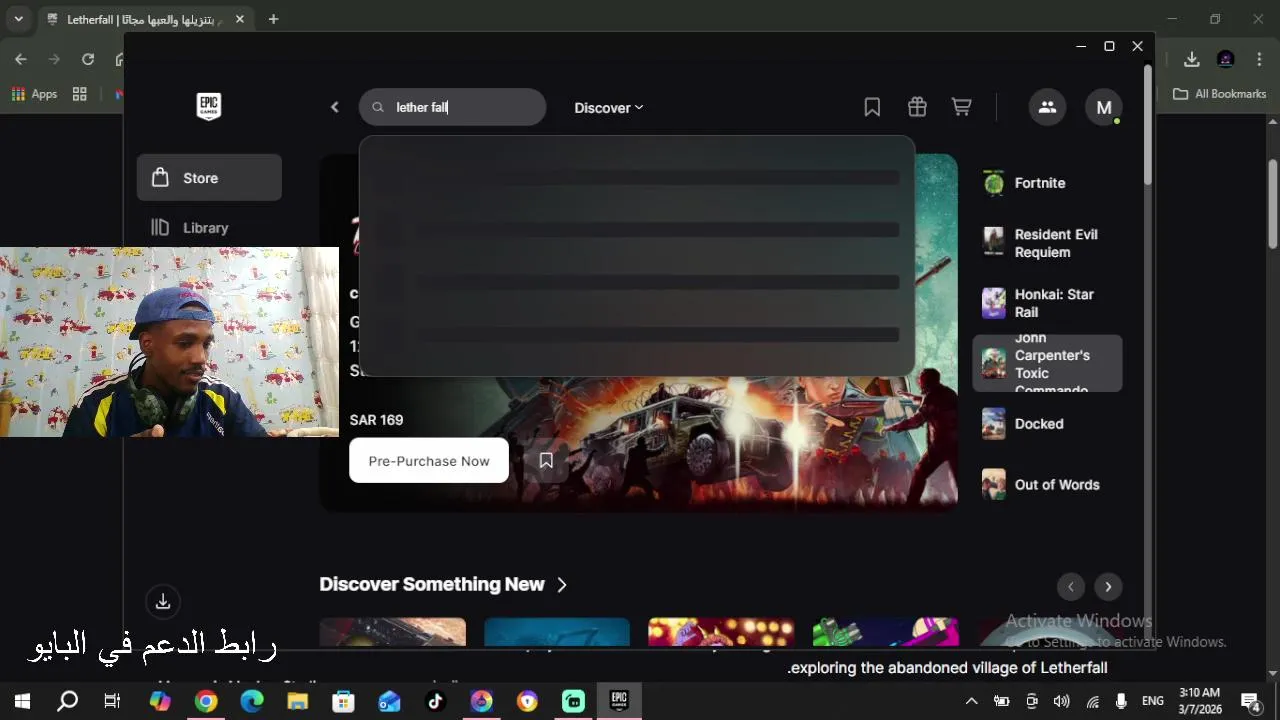Screen dimensions: 1280x720
Task: Click the Chrome page vertical scrollbar
Action: pyautogui.click(x=1273, y=205)
